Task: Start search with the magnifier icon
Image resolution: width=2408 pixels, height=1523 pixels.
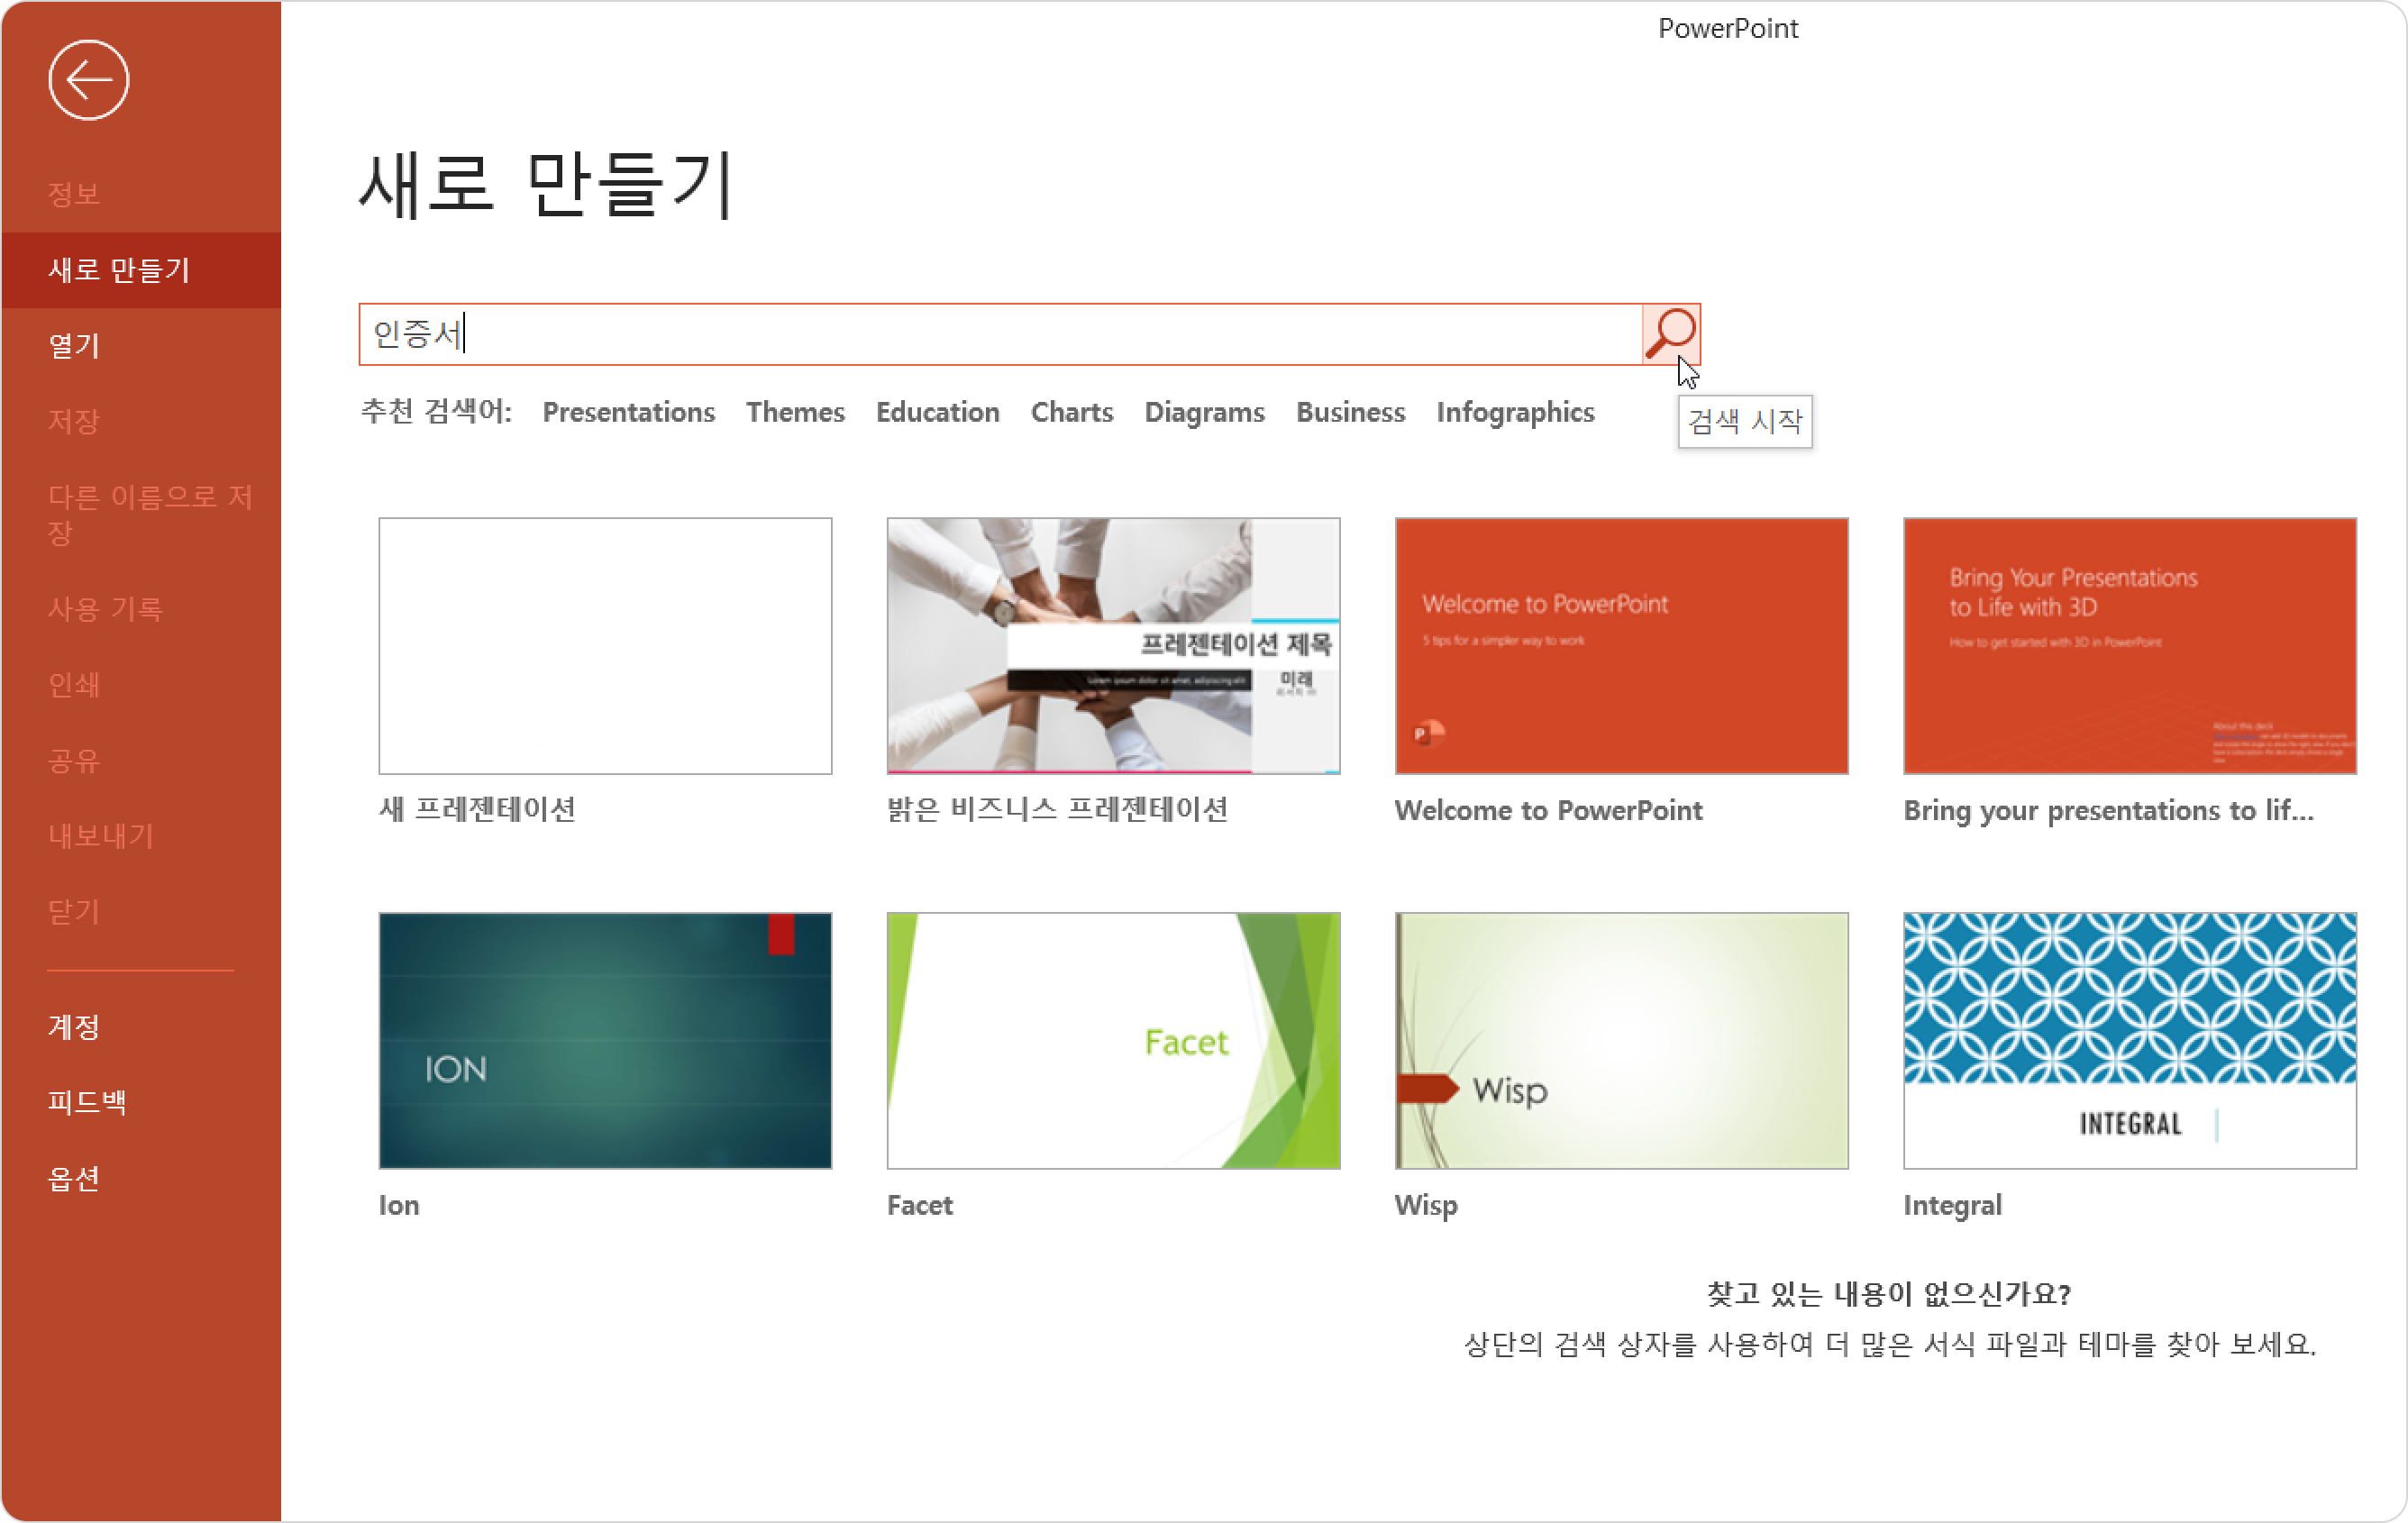Action: pyautogui.click(x=1671, y=334)
